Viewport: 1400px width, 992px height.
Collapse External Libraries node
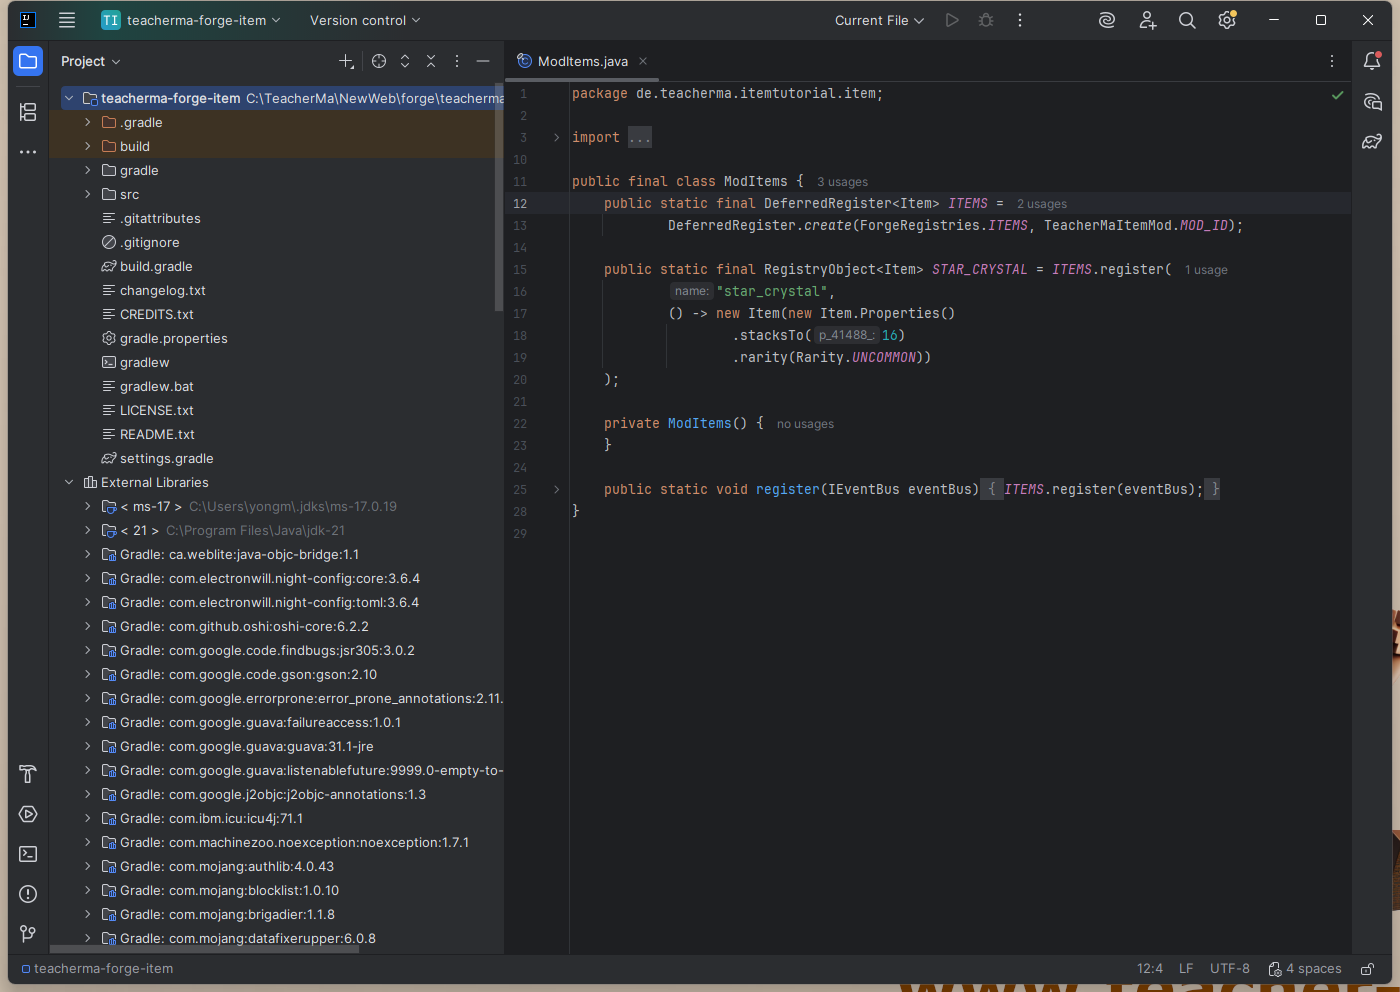[69, 482]
